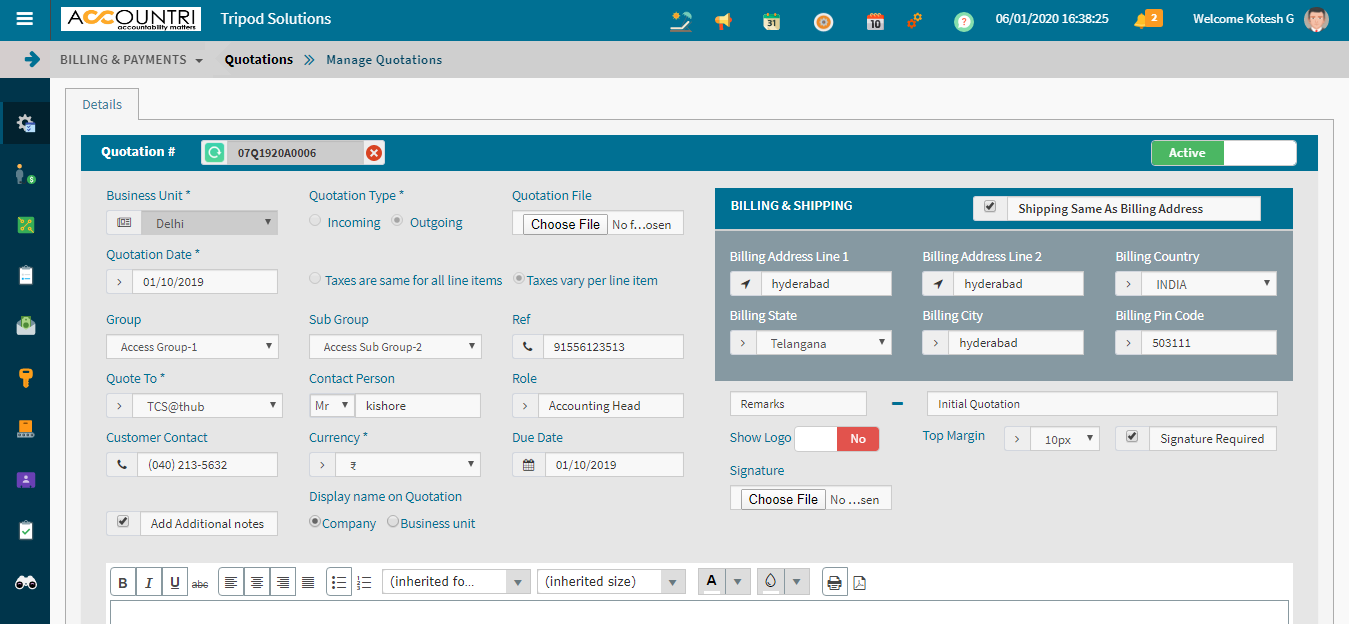Screen dimensions: 1349x624
Task: Open the orange gears settings icon
Action: pos(914,20)
